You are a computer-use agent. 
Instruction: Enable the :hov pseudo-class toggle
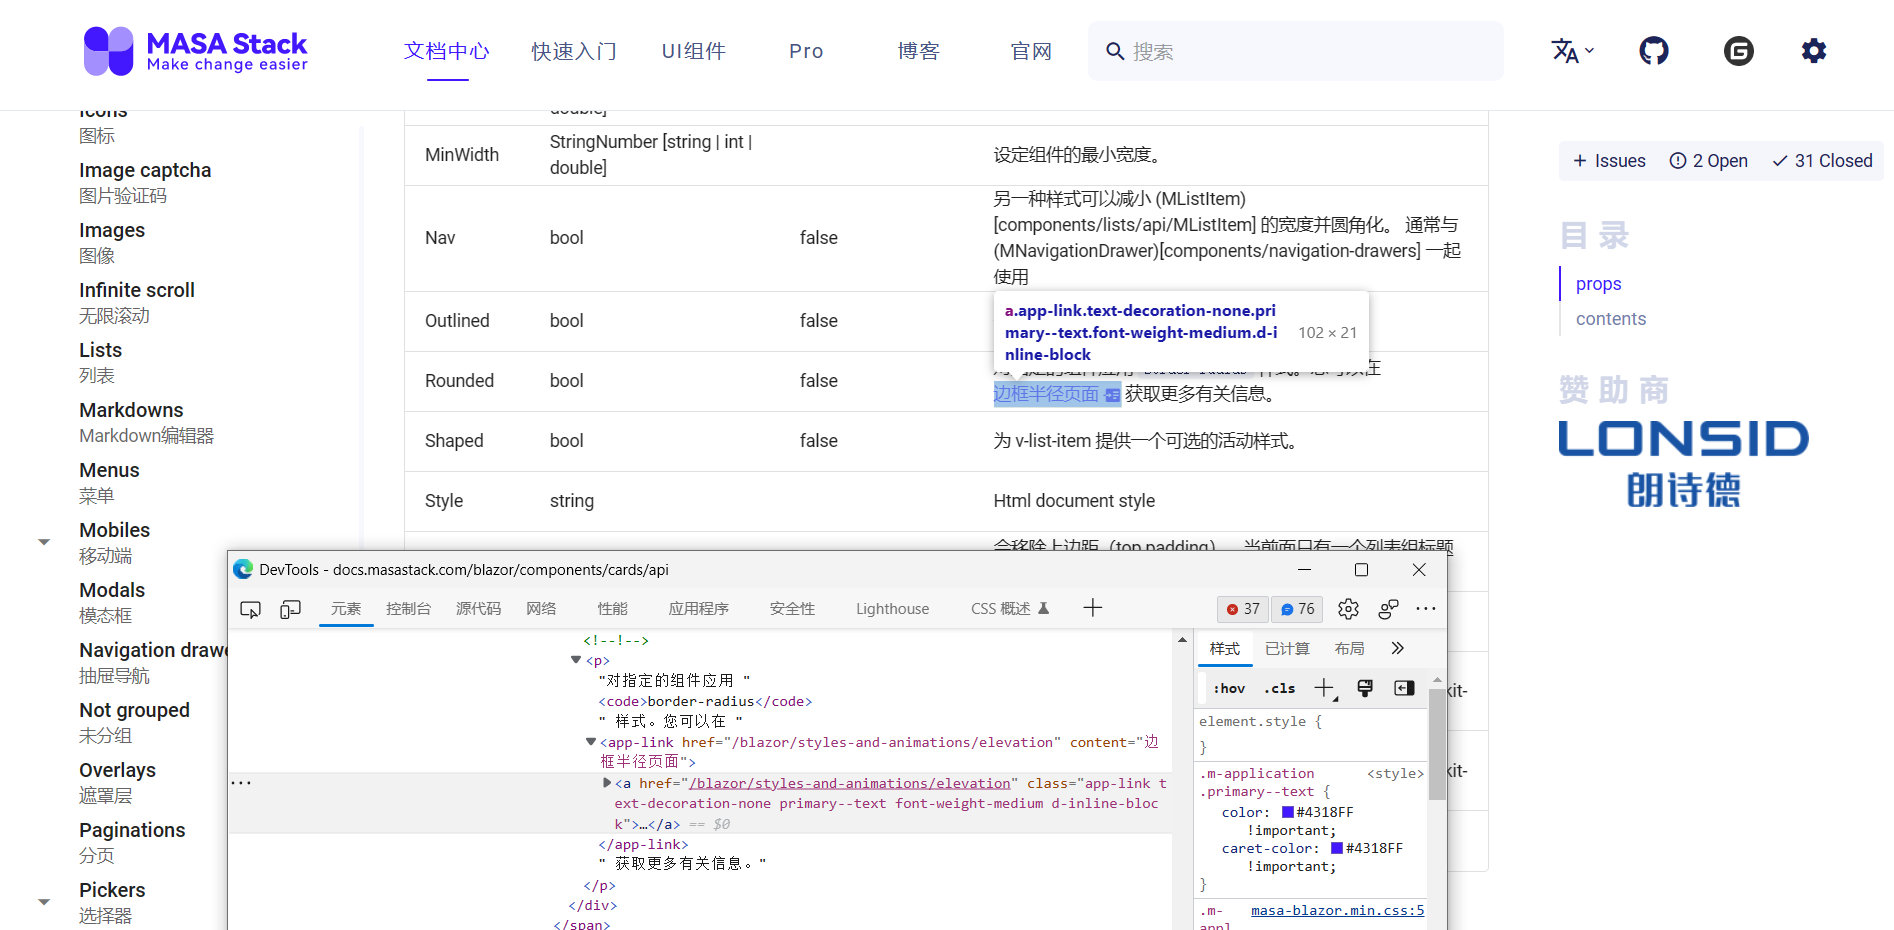tap(1228, 688)
